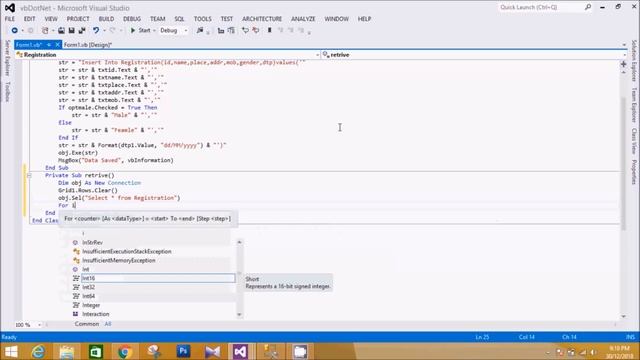The width and height of the screenshot is (640, 360).
Task: Open the ARCHITECTURE menu
Action: coord(262,19)
